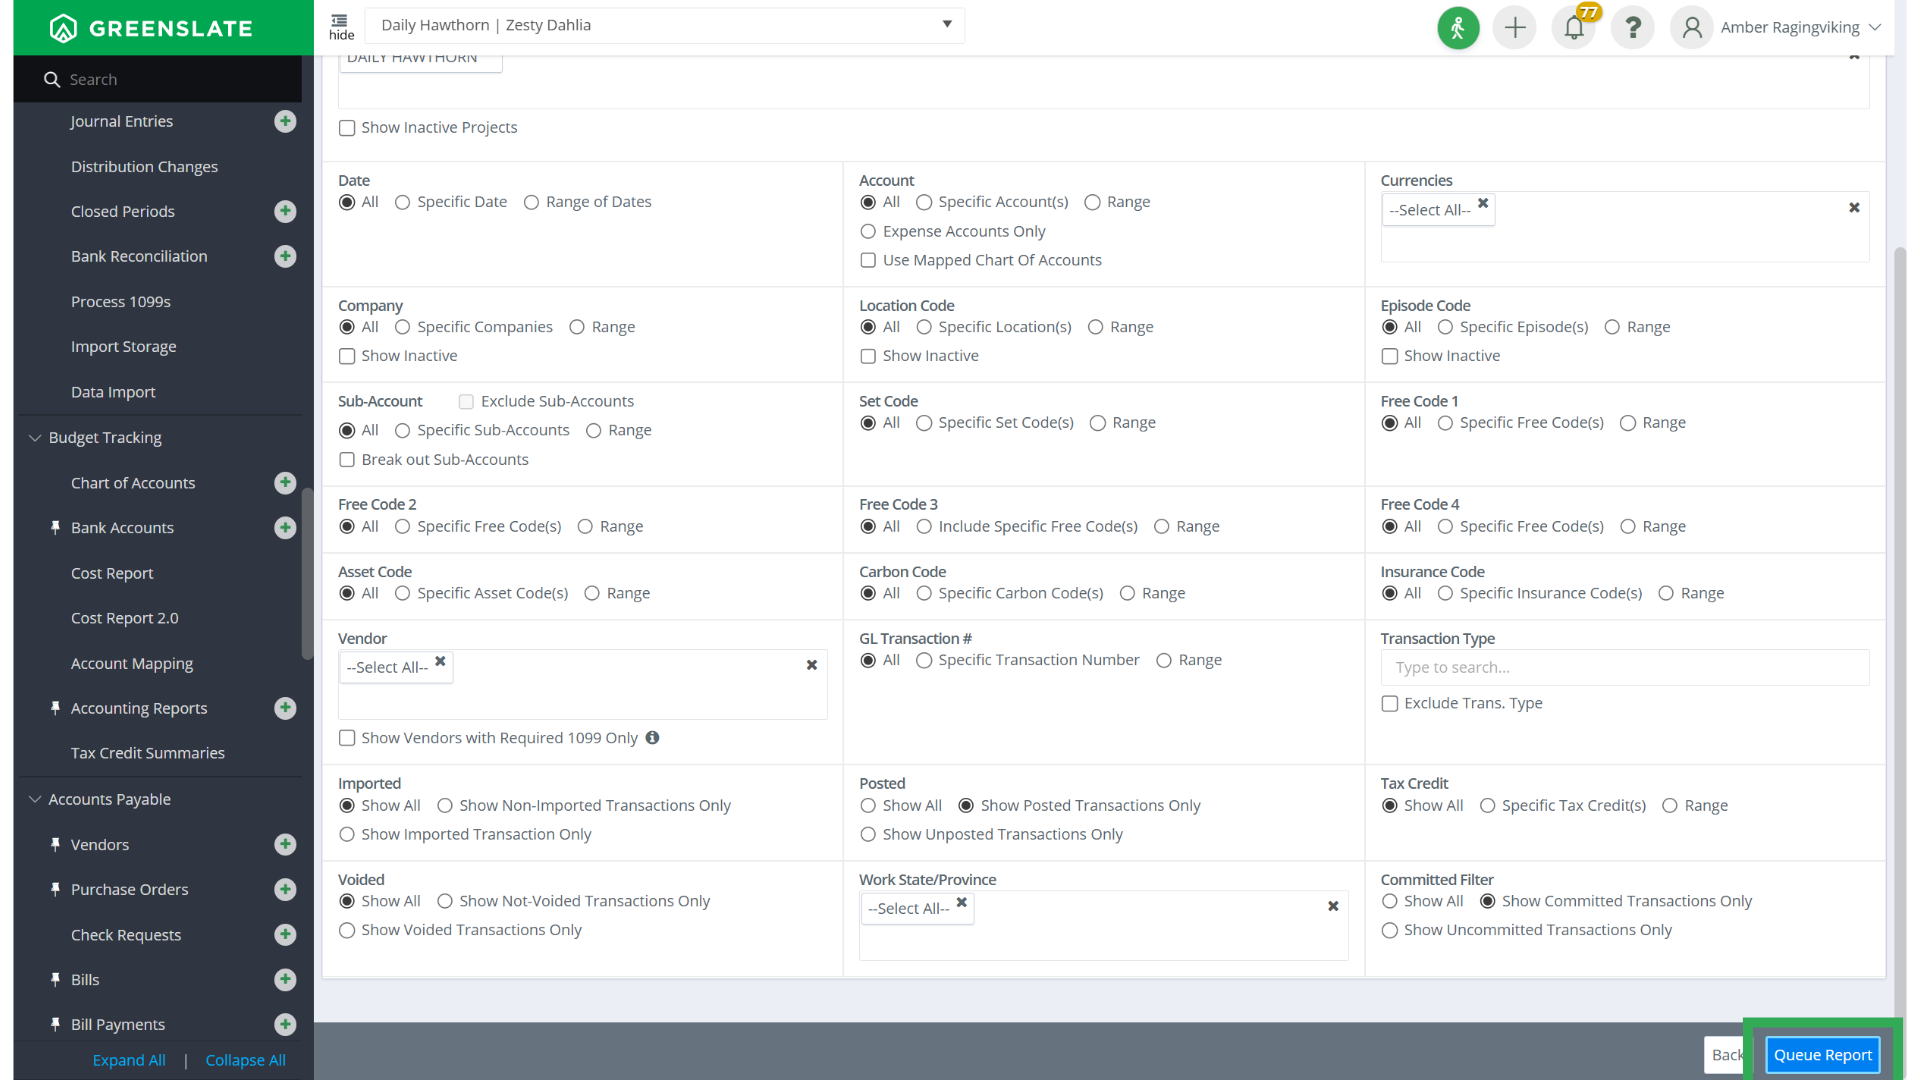The height and width of the screenshot is (1080, 1920).
Task: Select Show Uncommitted Transactions Only
Action: click(1390, 931)
